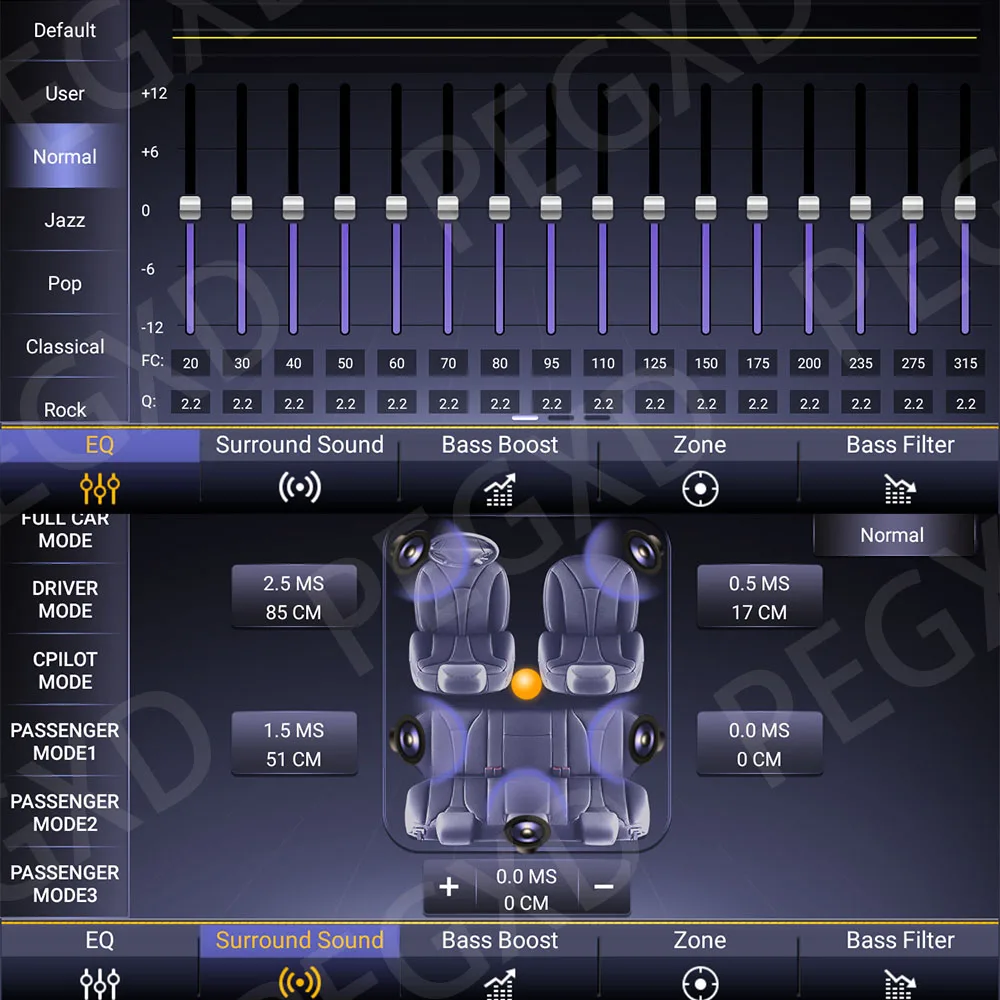Click the FC field showing 95
This screenshot has height=1000, width=1000.
(551, 363)
